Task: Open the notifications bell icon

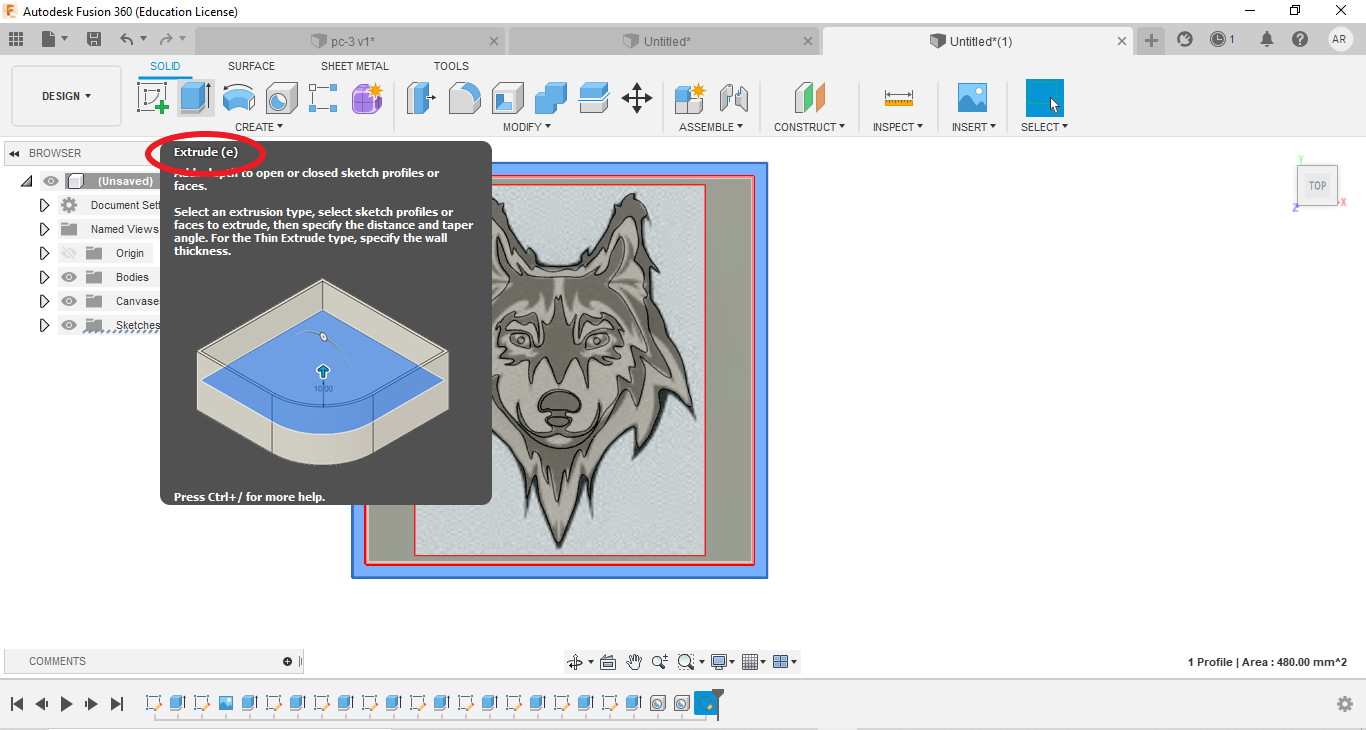Action: tap(1267, 40)
